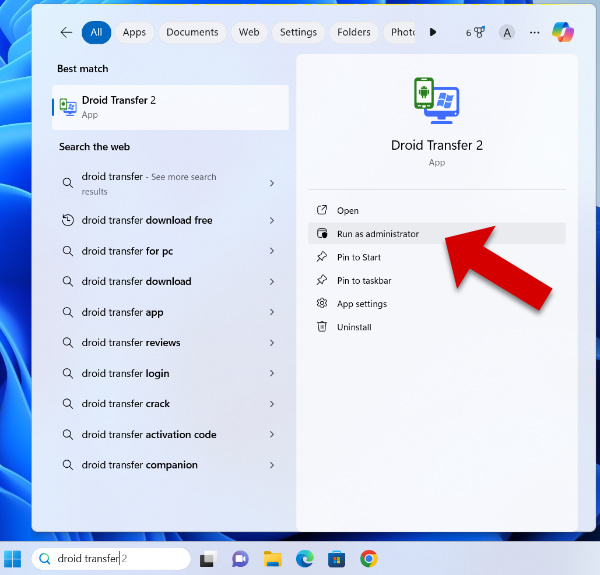This screenshot has height=575, width=600.
Task: Launch Google Chrome from the taskbar
Action: click(369, 559)
